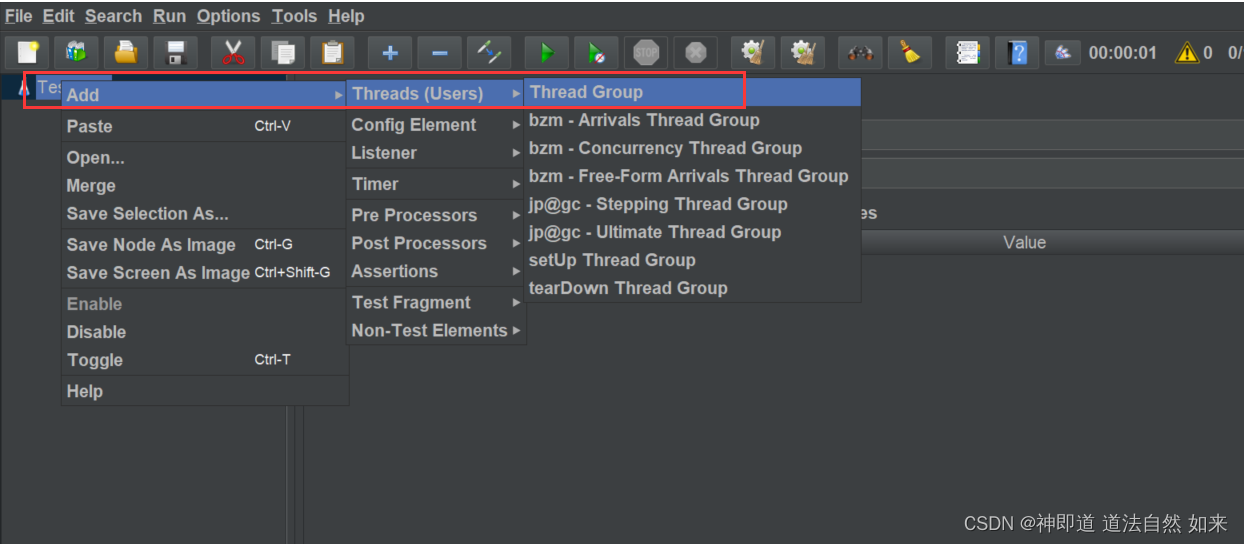Screen dimensions: 1244x544
Task: Expand the Listener submenu
Action: tap(435, 153)
